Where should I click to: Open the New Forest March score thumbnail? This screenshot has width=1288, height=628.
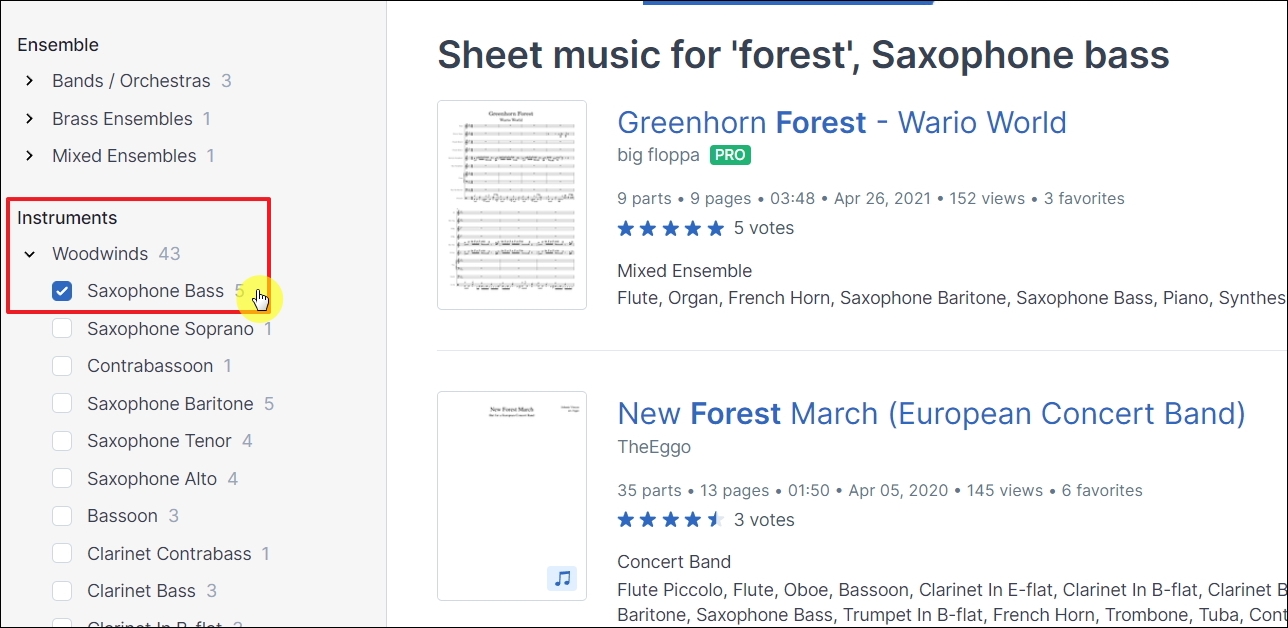[x=512, y=496]
